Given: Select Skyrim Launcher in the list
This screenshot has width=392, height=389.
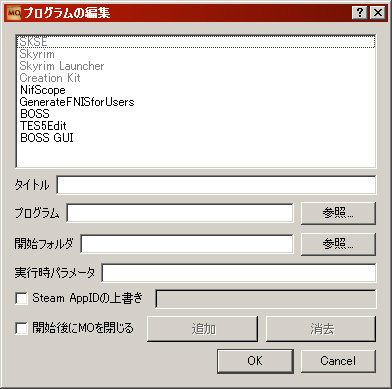Looking at the screenshot, I should (x=196, y=66).
